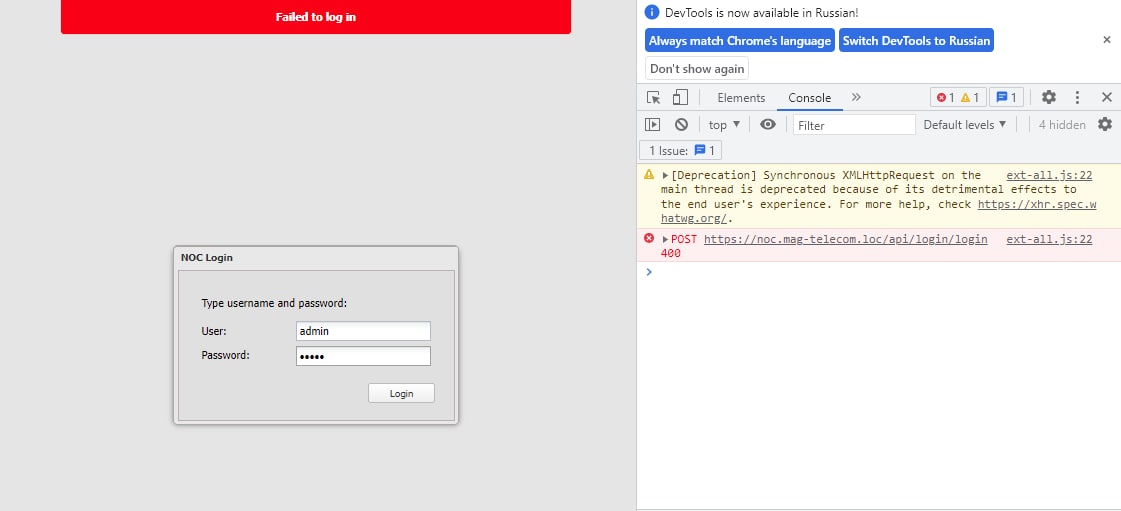Show the console sidebar icon
Image resolution: width=1121 pixels, height=511 pixels.
(652, 124)
